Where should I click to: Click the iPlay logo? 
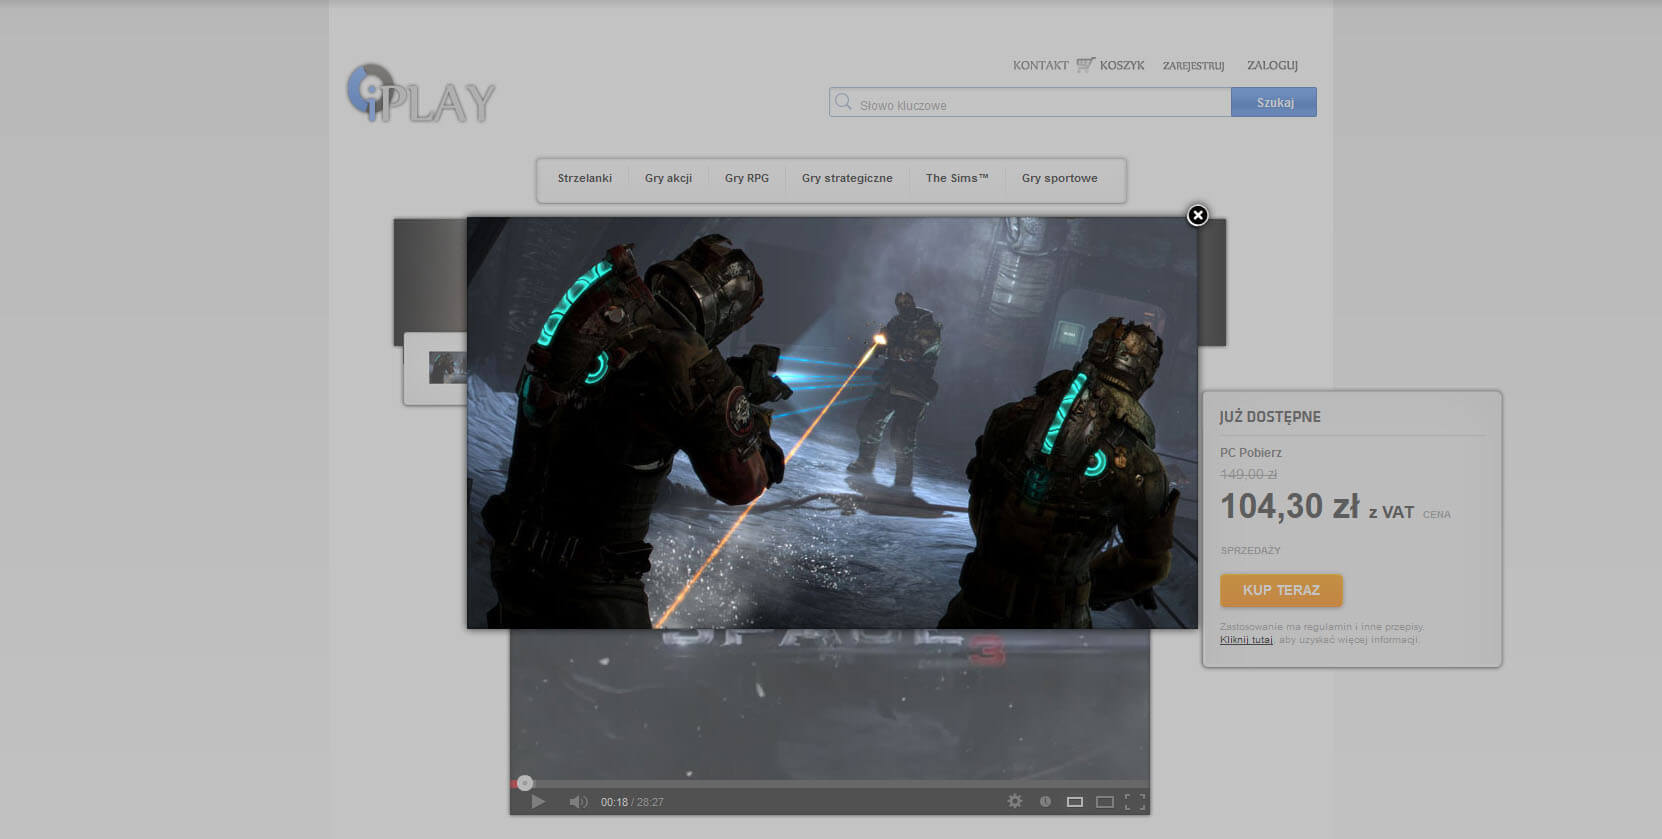tap(421, 94)
